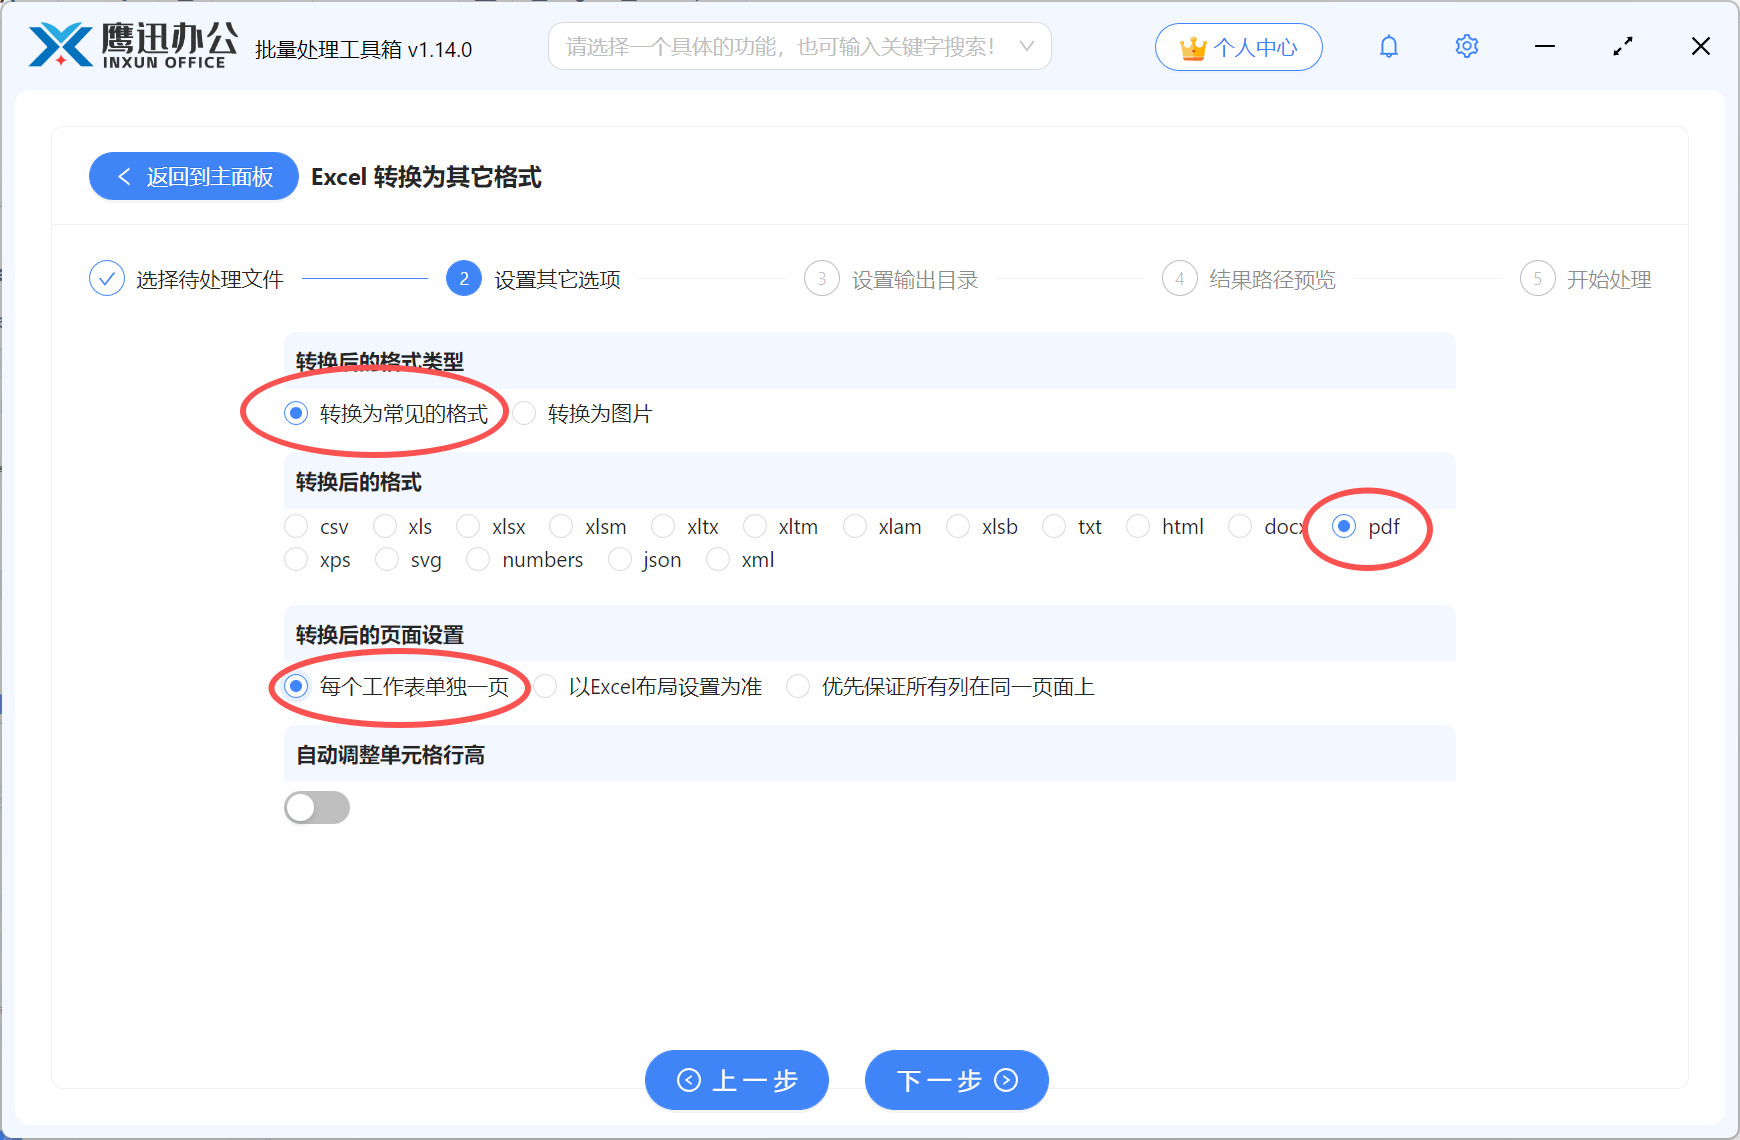The width and height of the screenshot is (1740, 1140).
Task: Click the fullscreen expand arrows icon
Action: click(1622, 46)
